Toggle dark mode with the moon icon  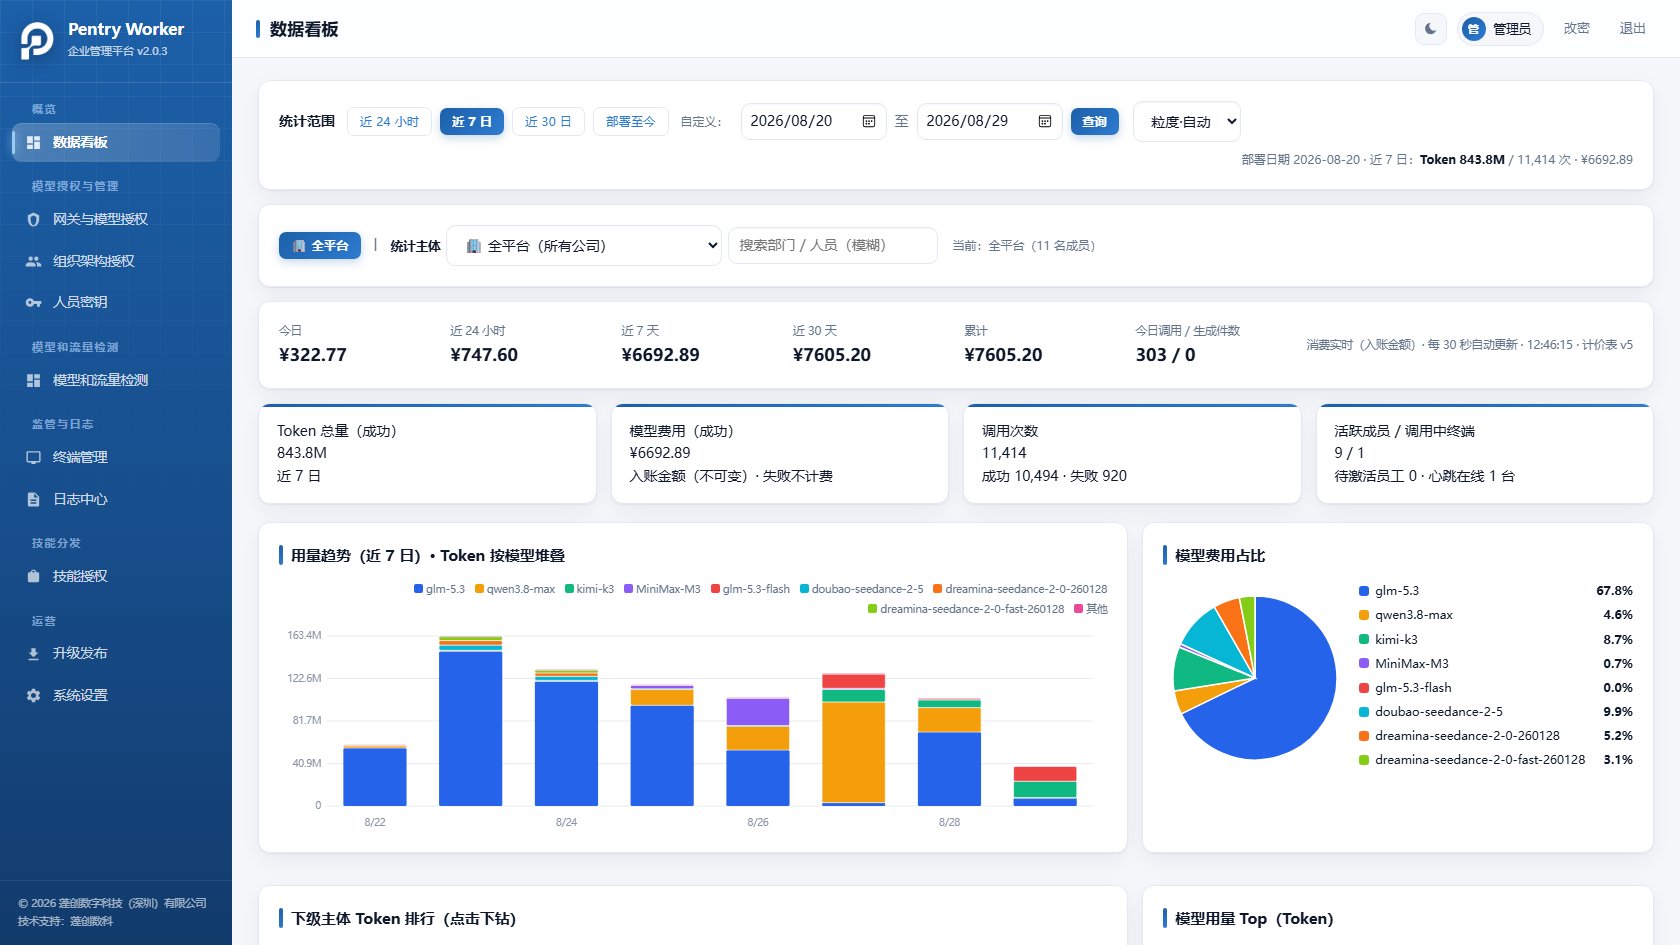(x=1431, y=29)
